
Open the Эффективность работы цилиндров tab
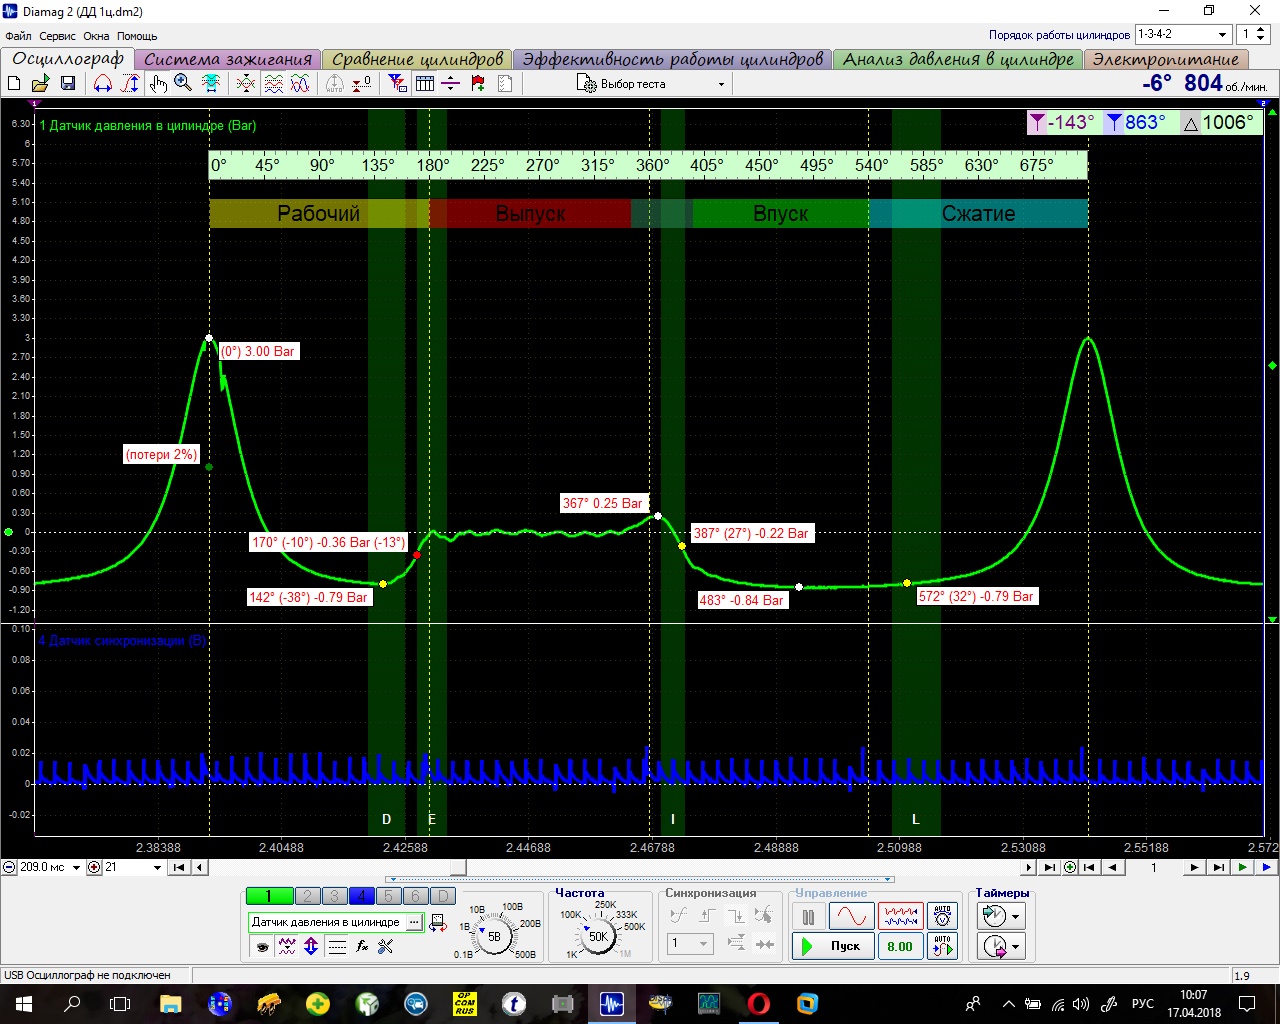(673, 59)
